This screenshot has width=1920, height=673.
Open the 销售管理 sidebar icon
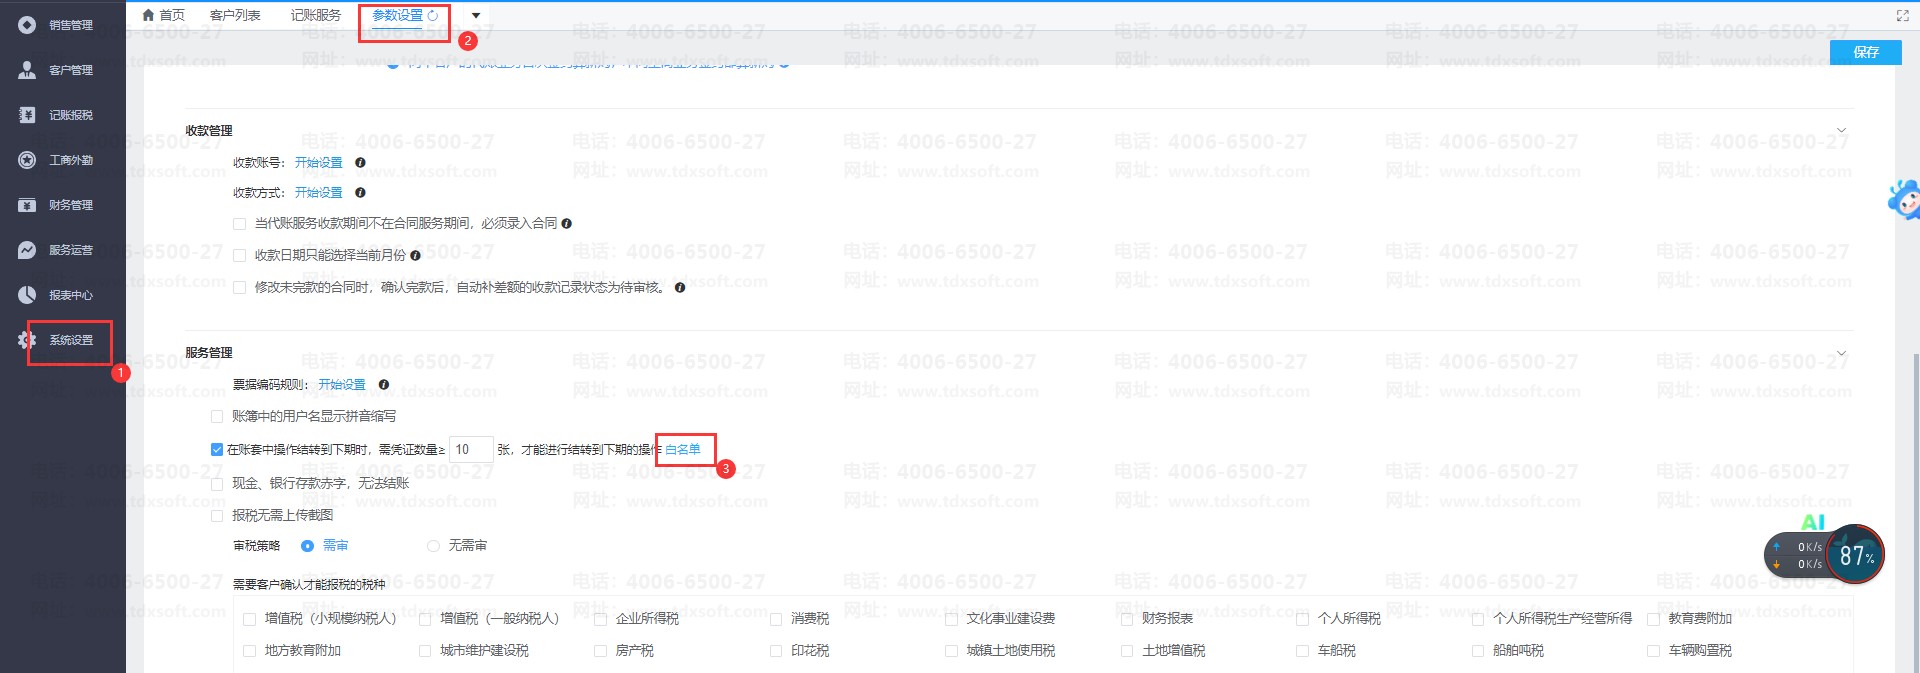coord(27,25)
